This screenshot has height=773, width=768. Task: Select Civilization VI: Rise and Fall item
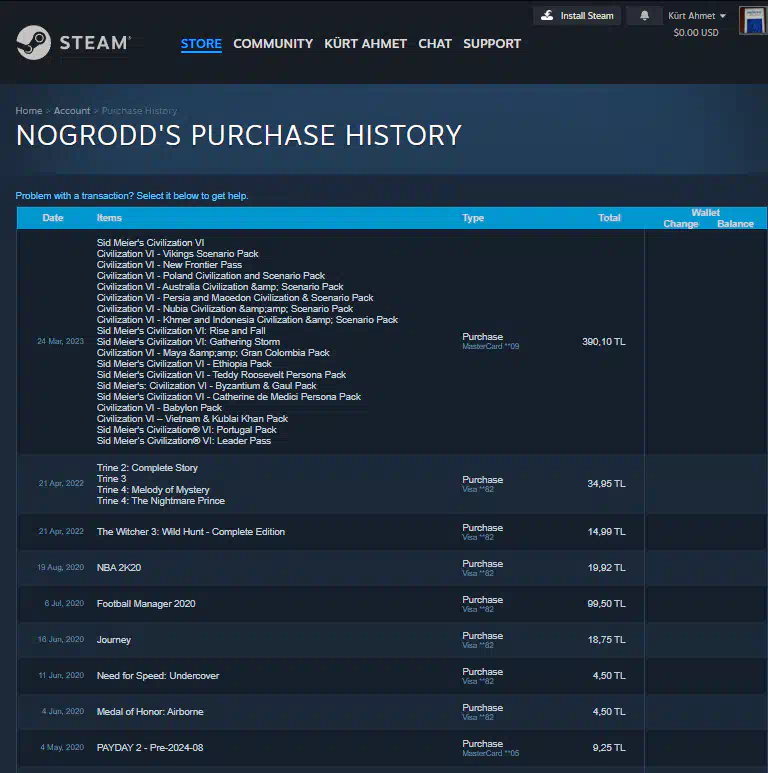click(181, 331)
